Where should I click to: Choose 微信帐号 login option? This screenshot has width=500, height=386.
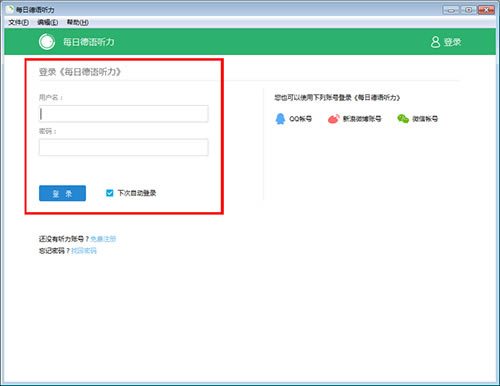click(425, 119)
